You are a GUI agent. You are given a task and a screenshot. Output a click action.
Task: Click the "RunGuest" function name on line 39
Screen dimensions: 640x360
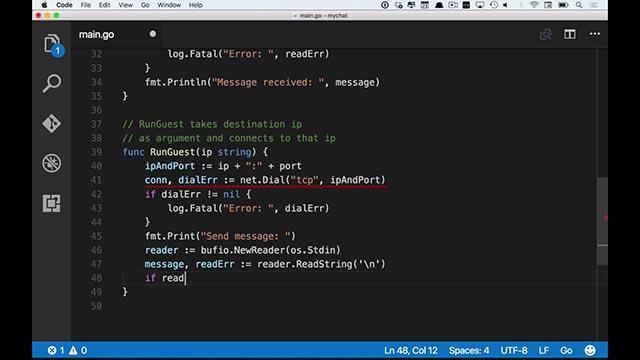click(x=173, y=152)
